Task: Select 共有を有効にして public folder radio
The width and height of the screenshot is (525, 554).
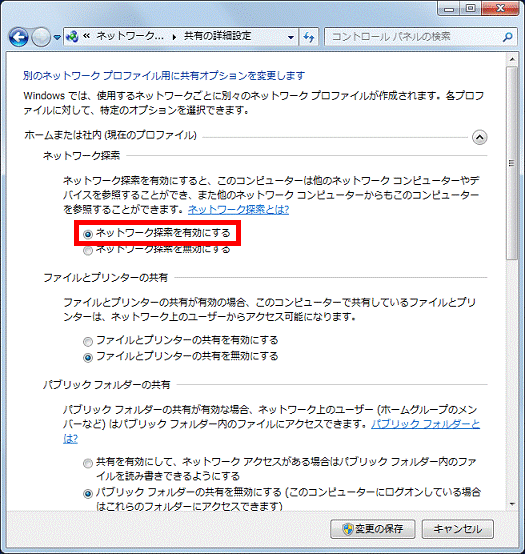Action: pos(88,463)
